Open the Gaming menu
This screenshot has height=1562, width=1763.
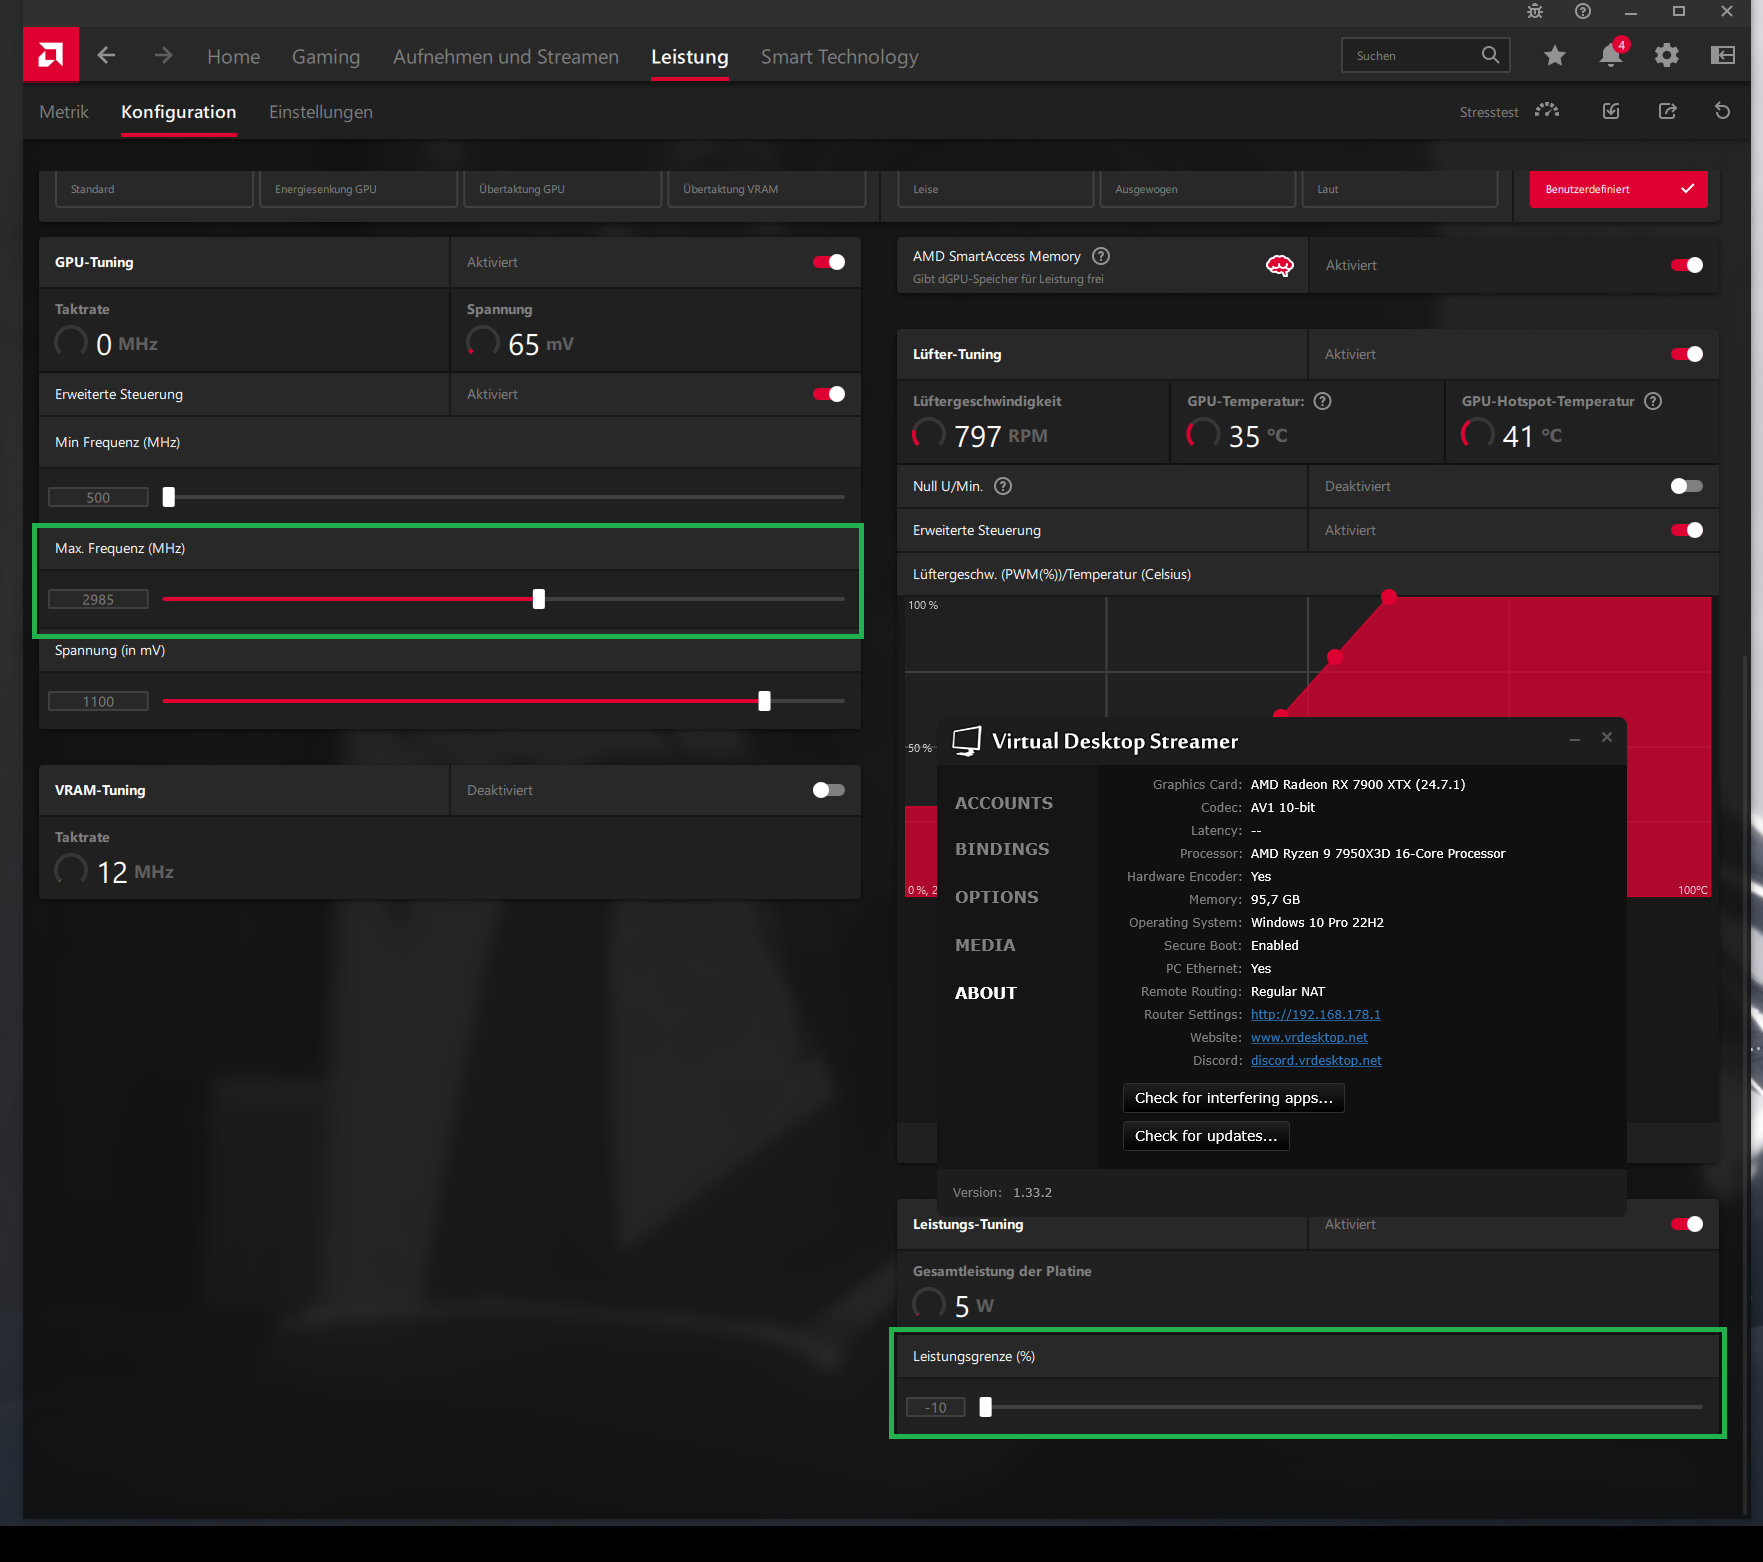click(326, 57)
